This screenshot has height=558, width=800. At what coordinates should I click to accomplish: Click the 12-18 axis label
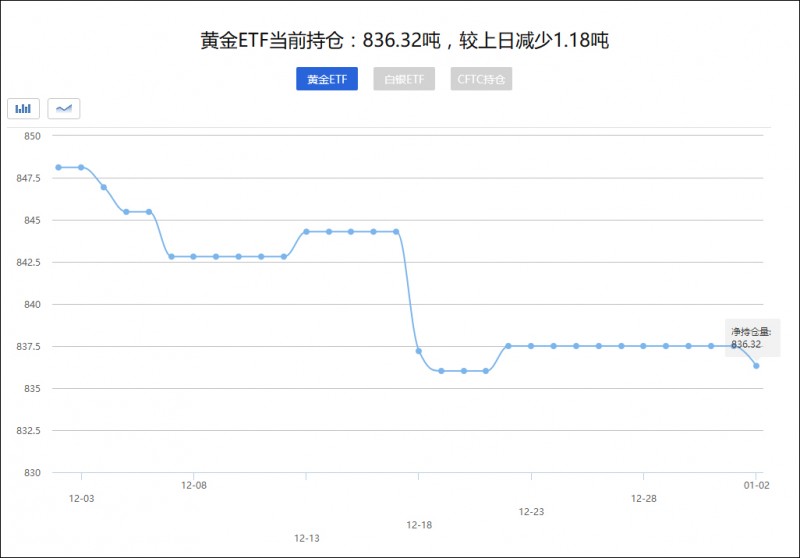(419, 525)
